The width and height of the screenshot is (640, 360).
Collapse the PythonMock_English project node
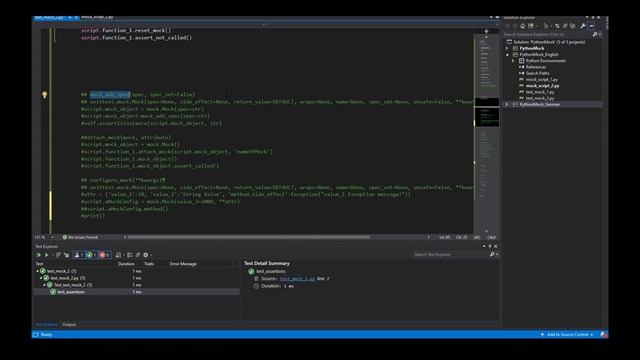pos(507,54)
